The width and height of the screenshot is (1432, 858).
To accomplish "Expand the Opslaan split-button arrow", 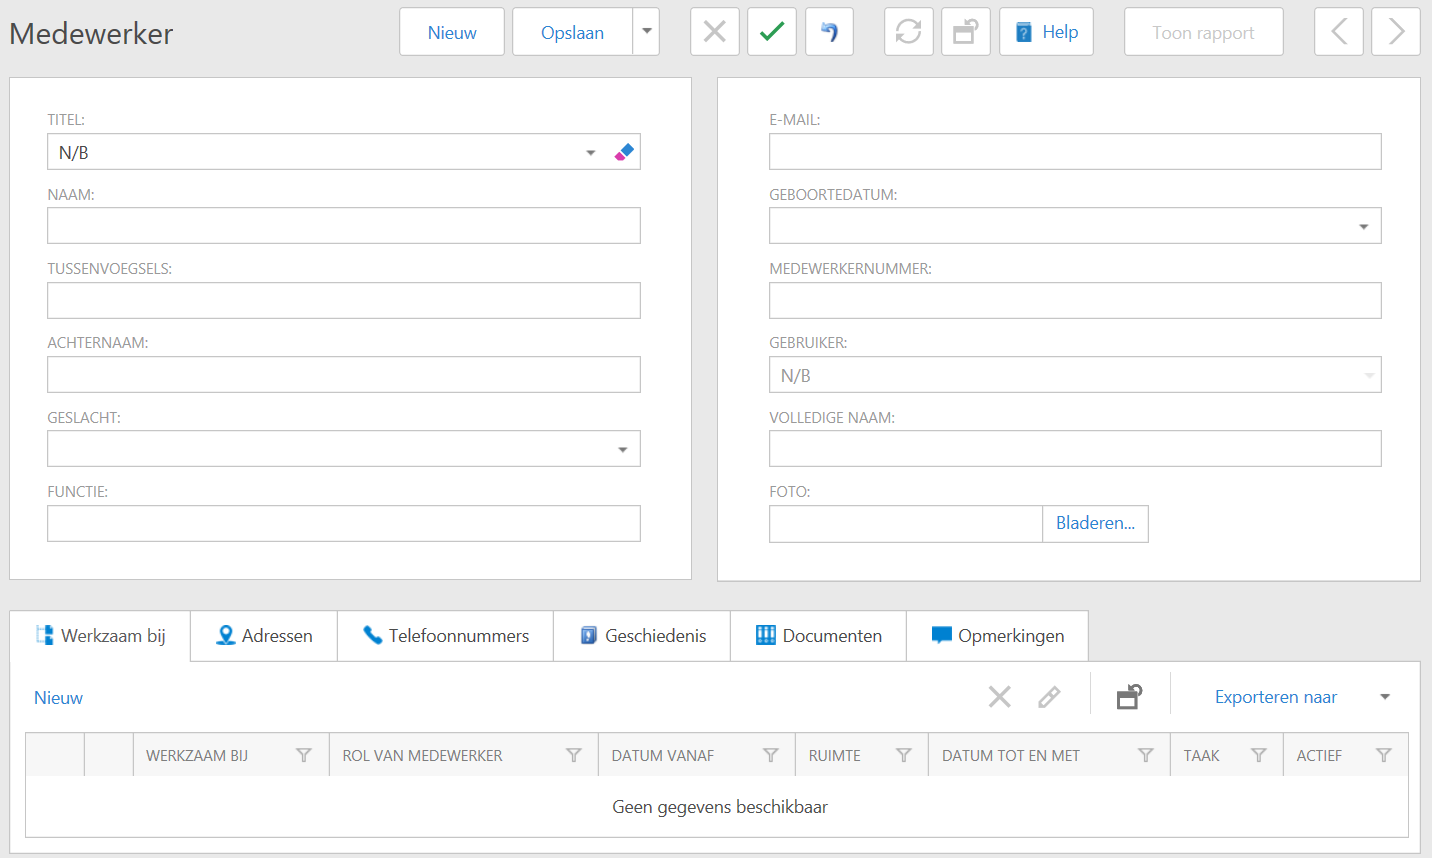I will (x=647, y=32).
